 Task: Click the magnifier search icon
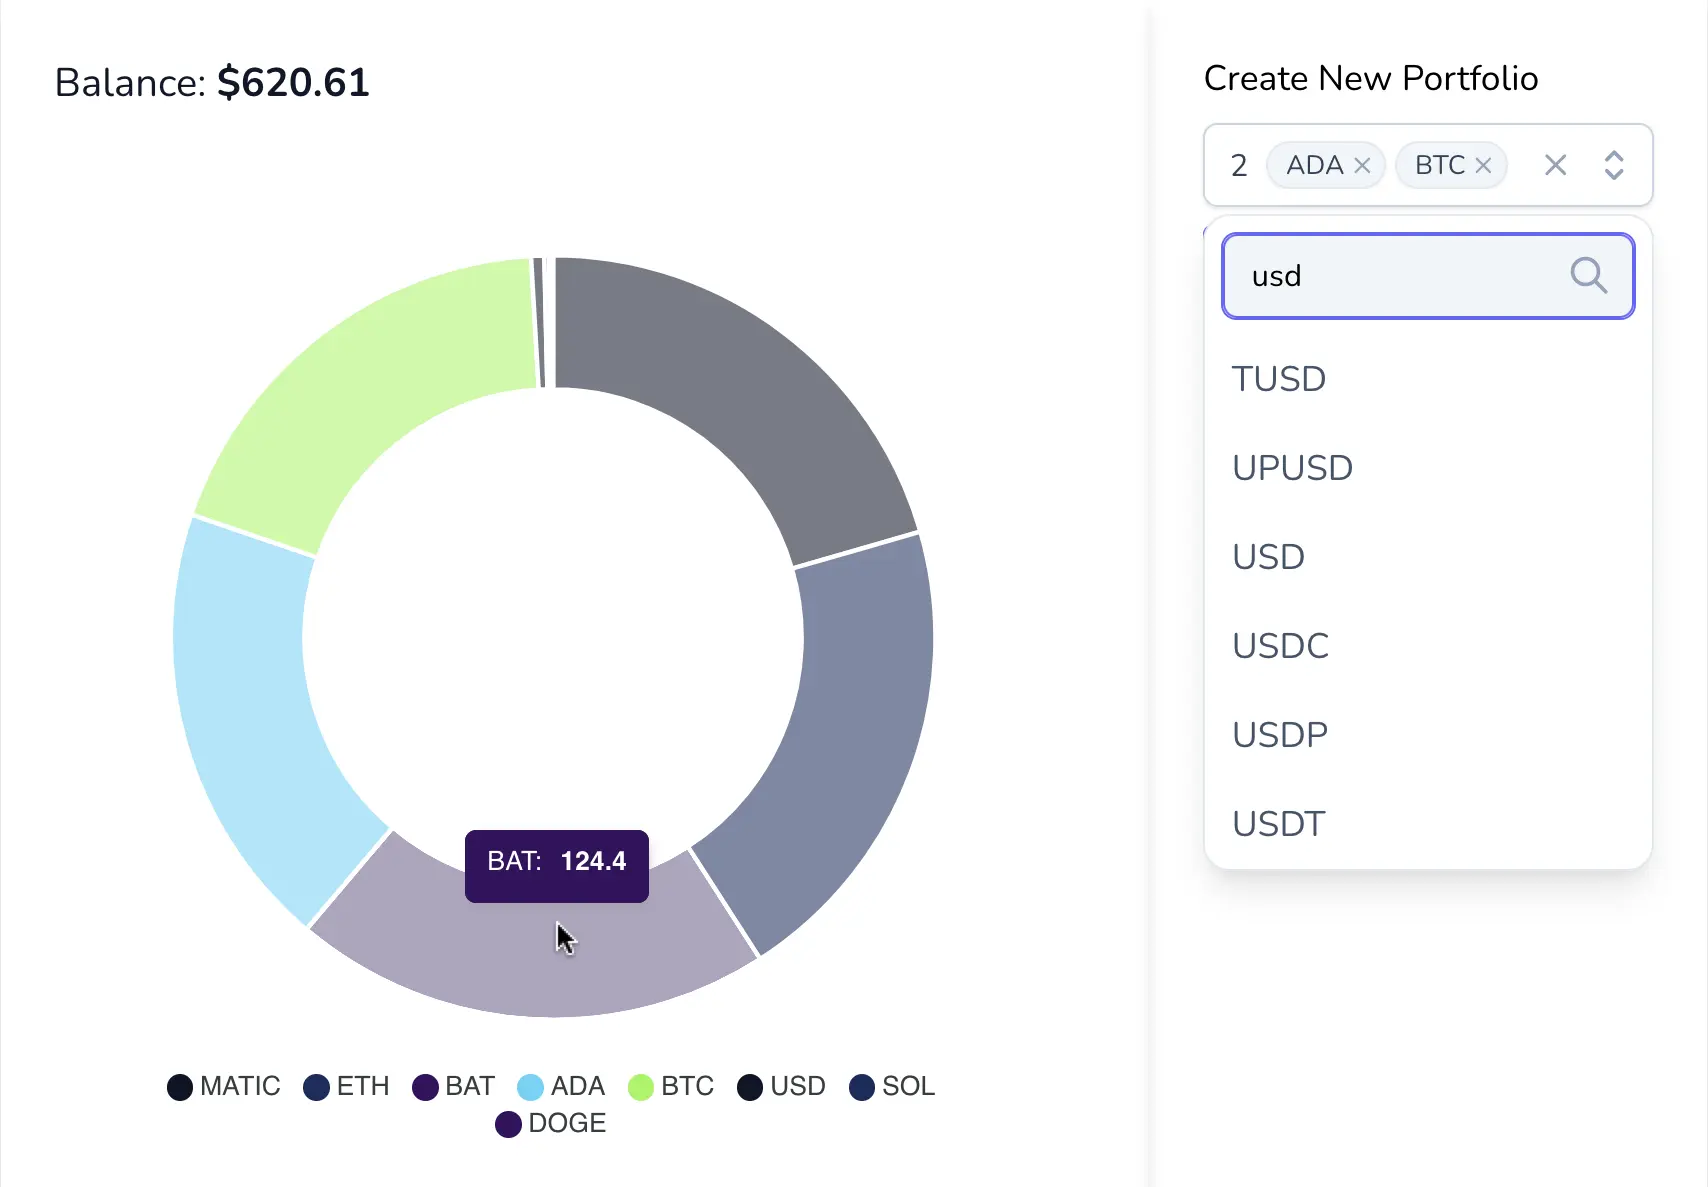point(1588,275)
